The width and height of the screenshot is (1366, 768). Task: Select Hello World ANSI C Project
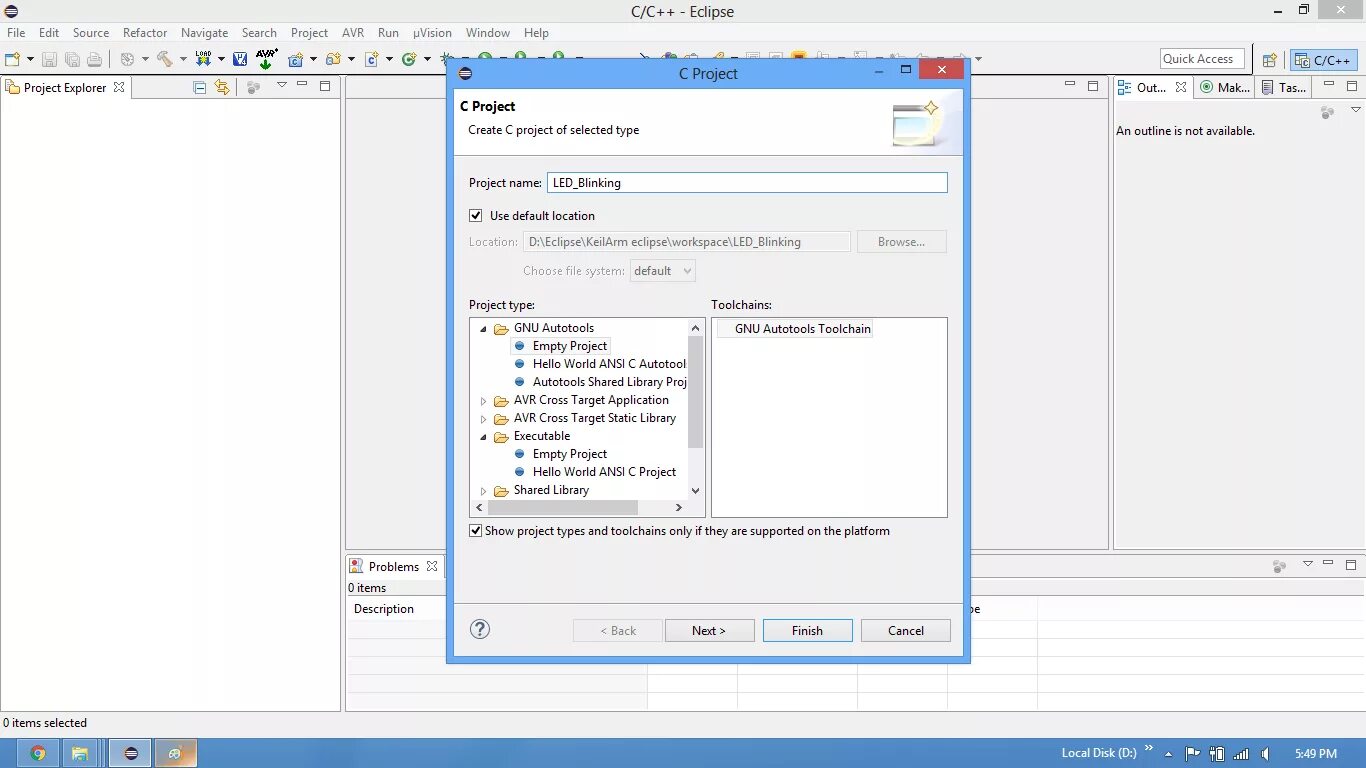coord(604,472)
